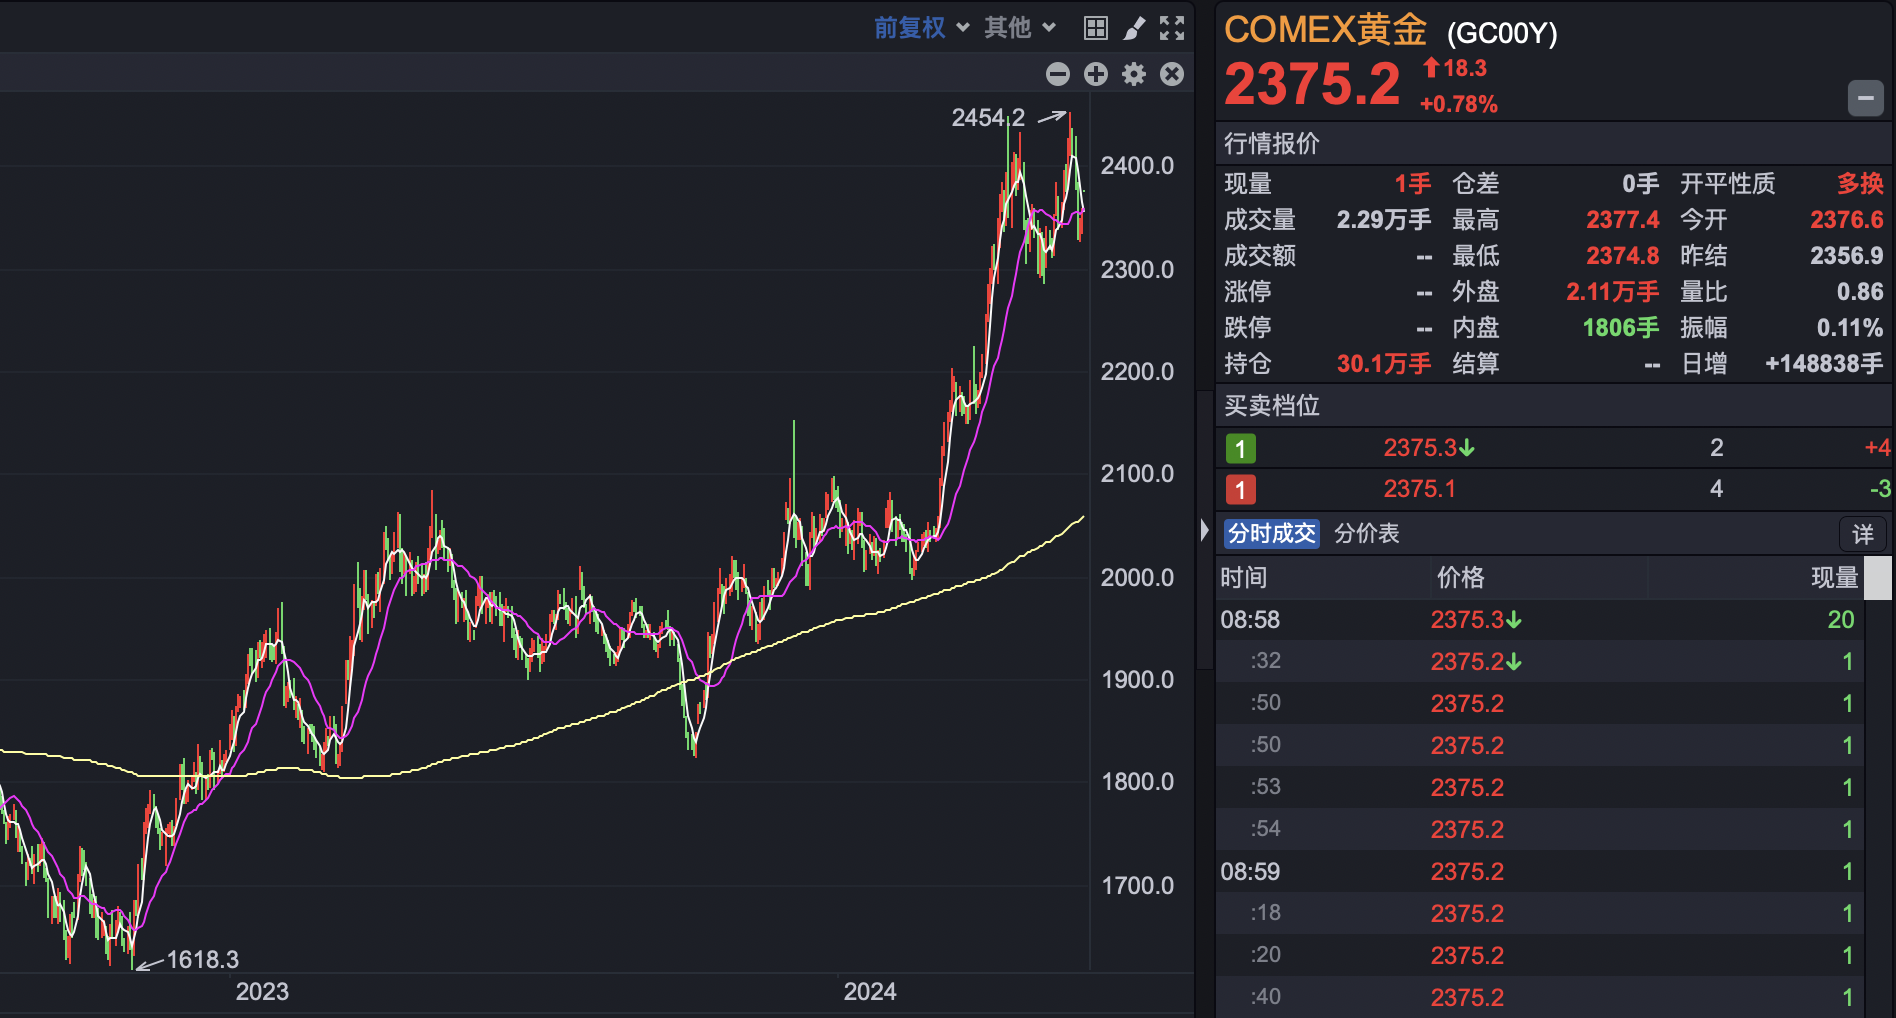Open the grid layout icon

click(x=1096, y=28)
